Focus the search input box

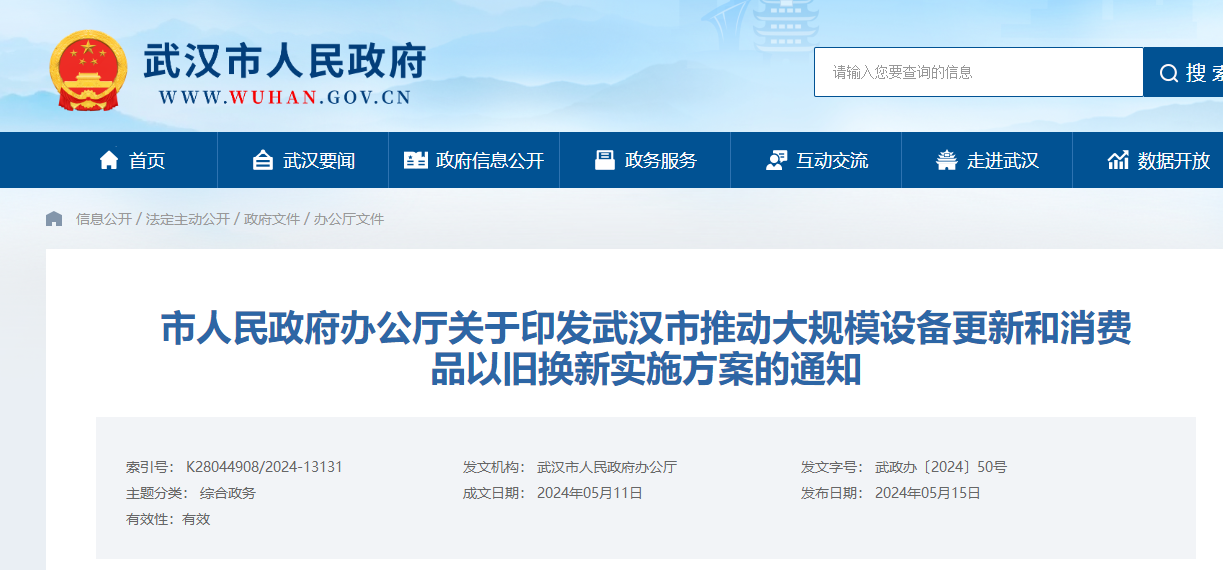click(978, 72)
